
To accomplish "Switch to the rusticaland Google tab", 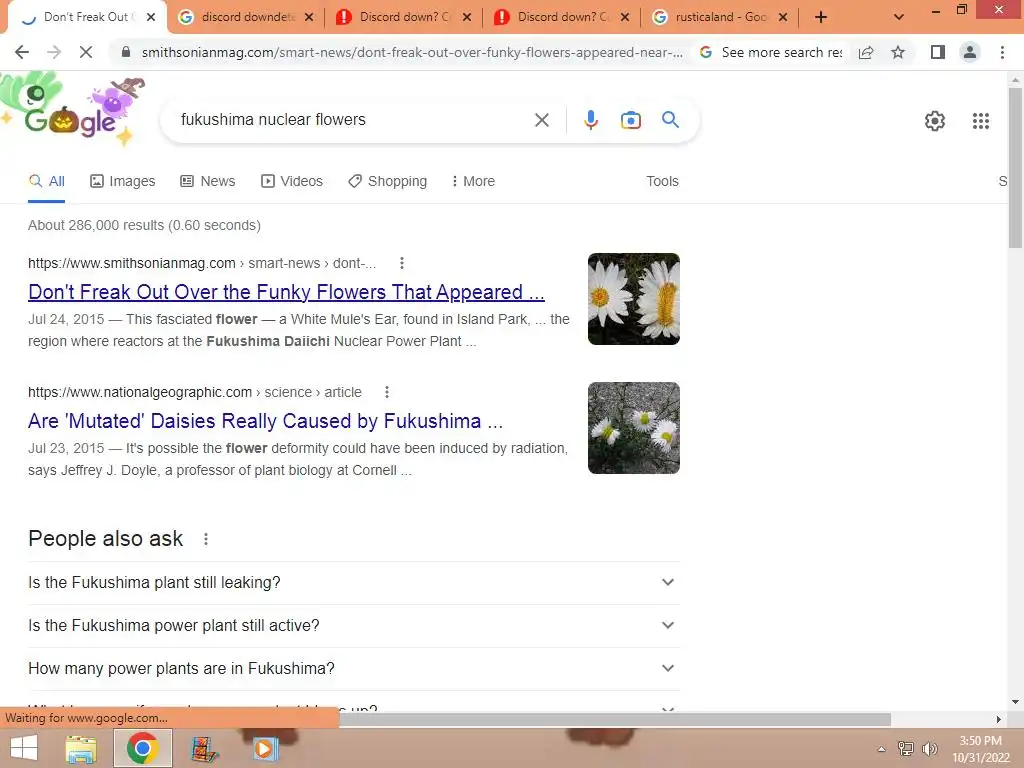I will [721, 17].
